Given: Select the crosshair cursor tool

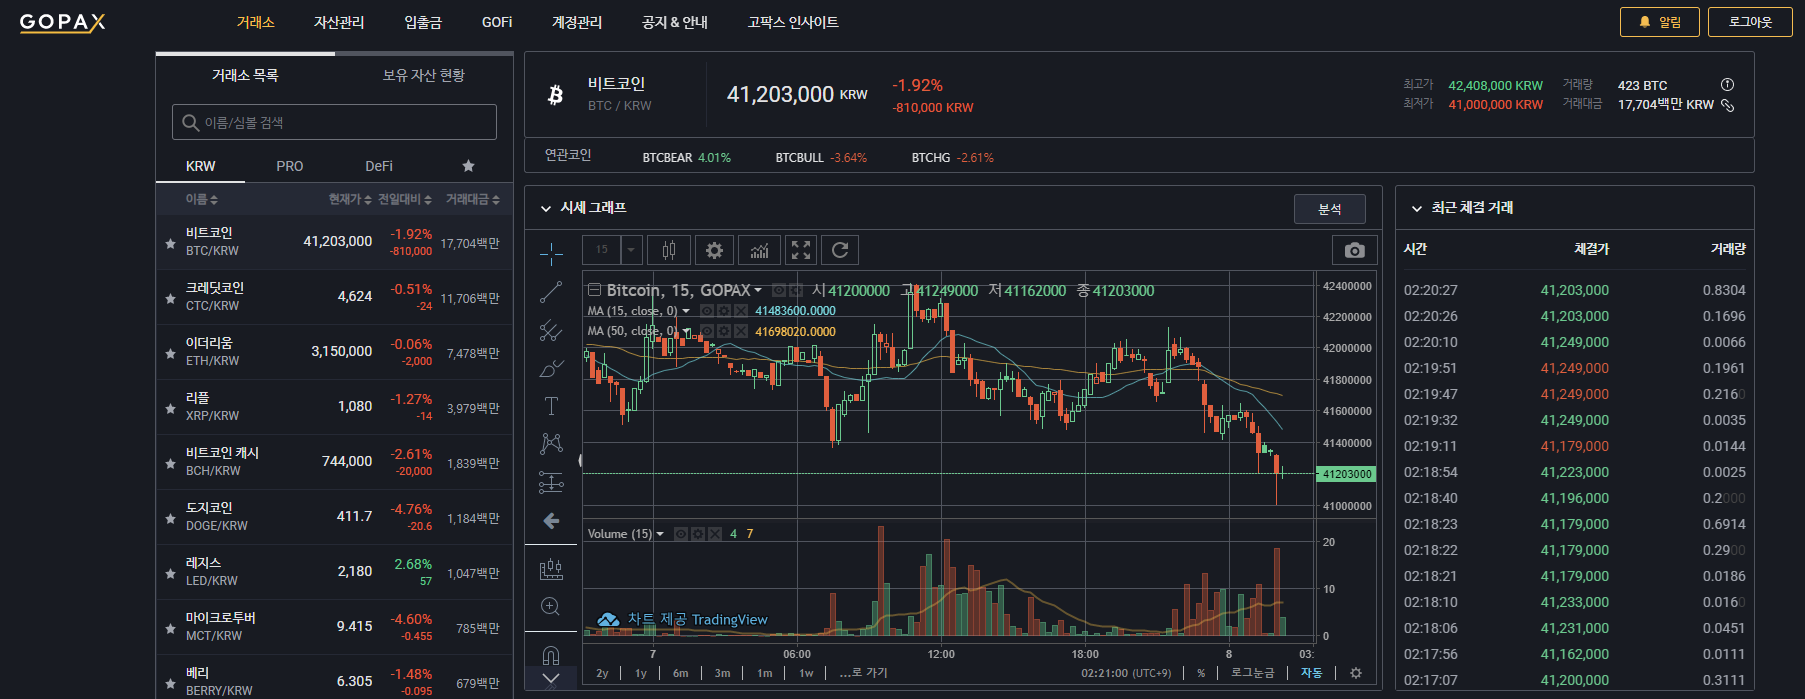Looking at the screenshot, I should click(551, 254).
